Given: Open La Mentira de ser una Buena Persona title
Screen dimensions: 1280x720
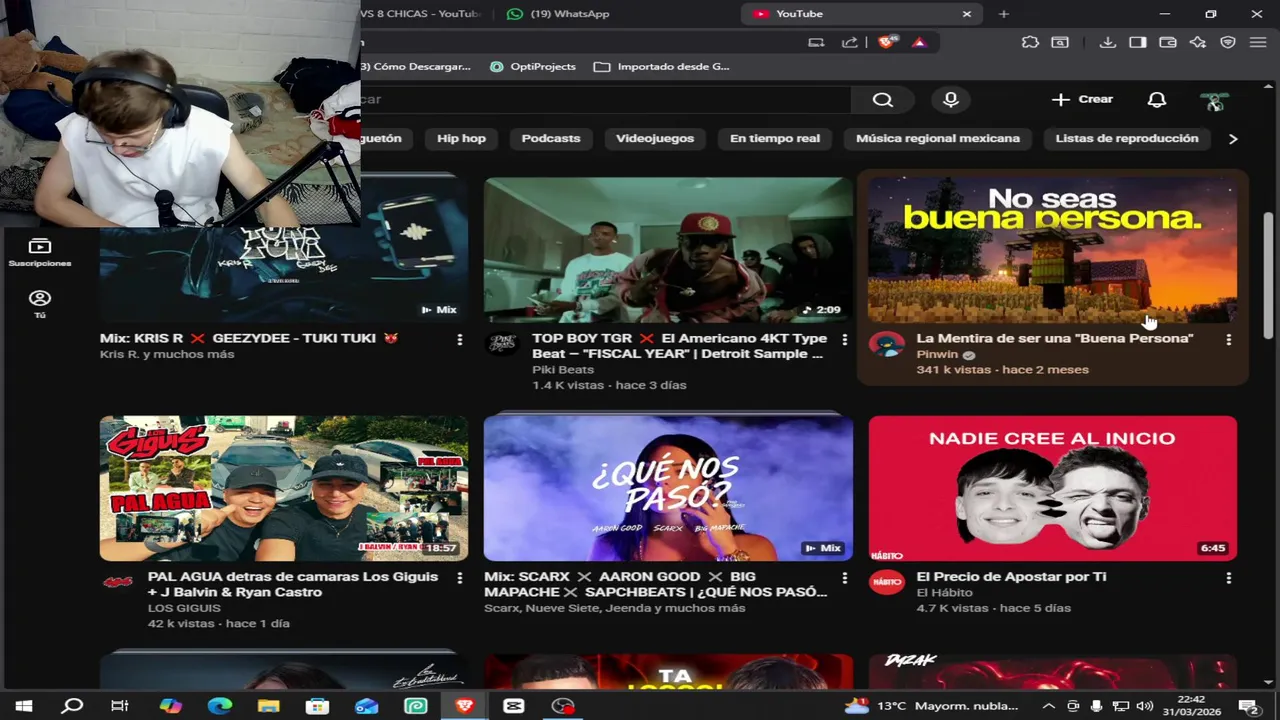Looking at the screenshot, I should tap(1055, 338).
